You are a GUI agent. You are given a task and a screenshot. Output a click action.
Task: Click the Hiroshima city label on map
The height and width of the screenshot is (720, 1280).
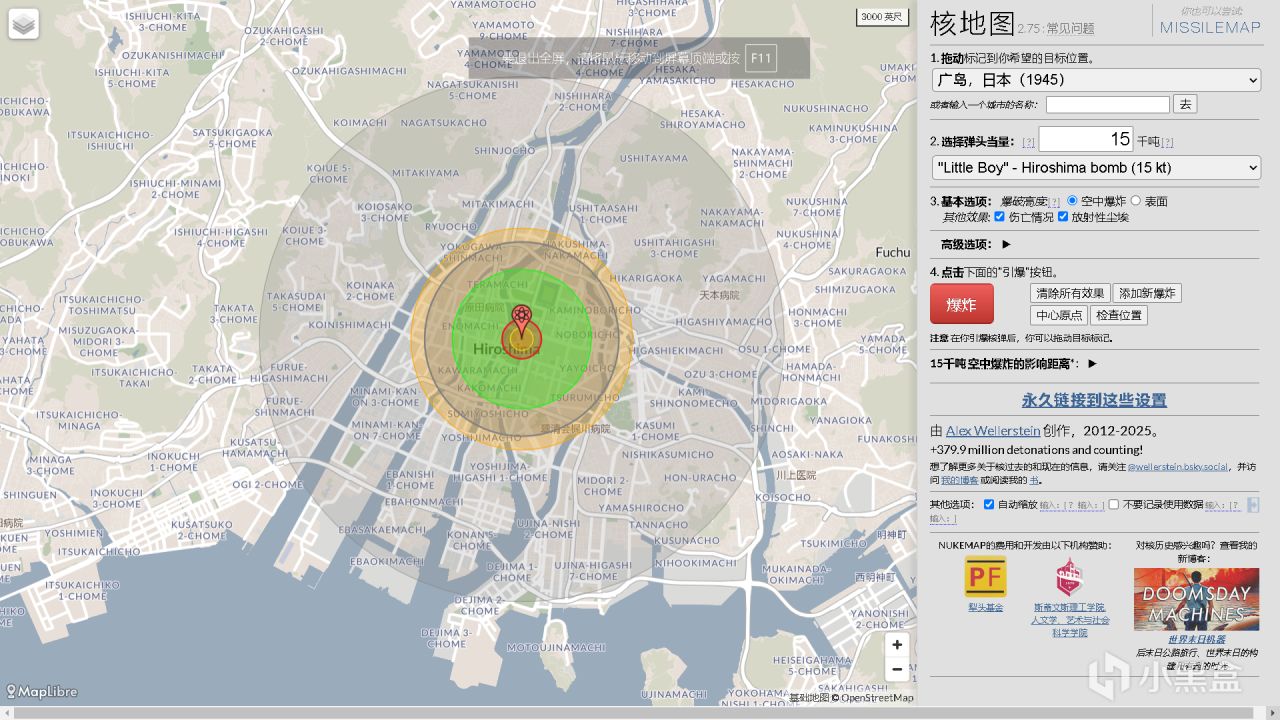tap(505, 349)
